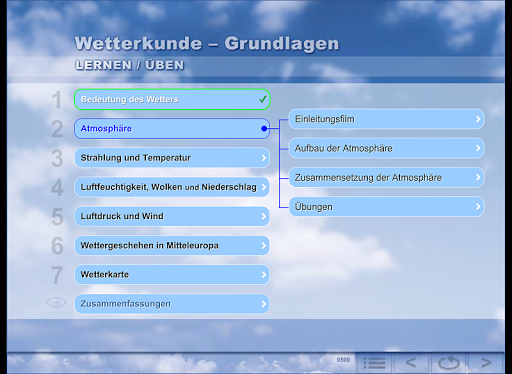Select chapter Luftfeuchtigkeit, Wolken und Niederschlag
This screenshot has width=512, height=374.
click(172, 187)
